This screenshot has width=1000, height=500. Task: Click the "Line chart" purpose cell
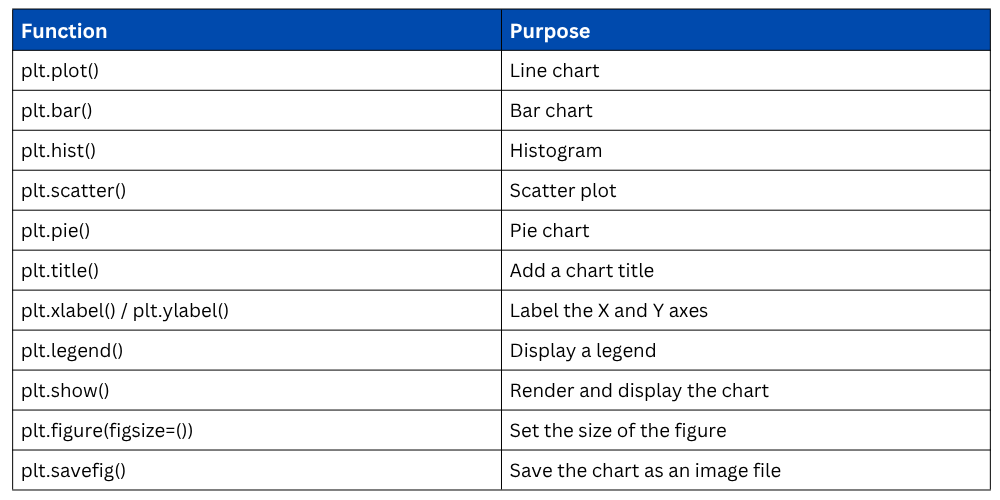(555, 71)
